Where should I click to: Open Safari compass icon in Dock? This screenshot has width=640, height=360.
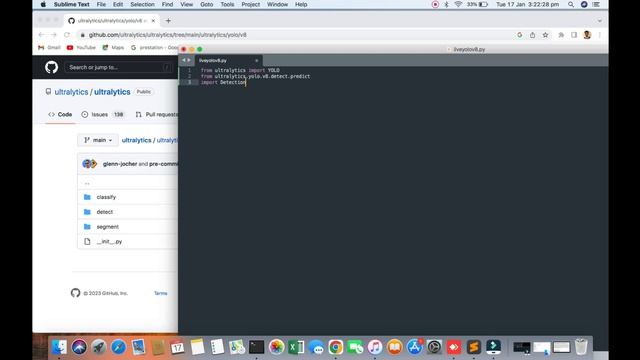pyautogui.click(x=118, y=347)
